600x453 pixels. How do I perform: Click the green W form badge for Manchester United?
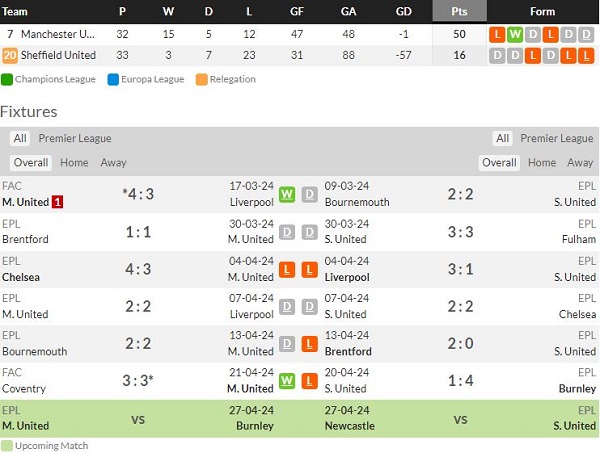pyautogui.click(x=513, y=34)
